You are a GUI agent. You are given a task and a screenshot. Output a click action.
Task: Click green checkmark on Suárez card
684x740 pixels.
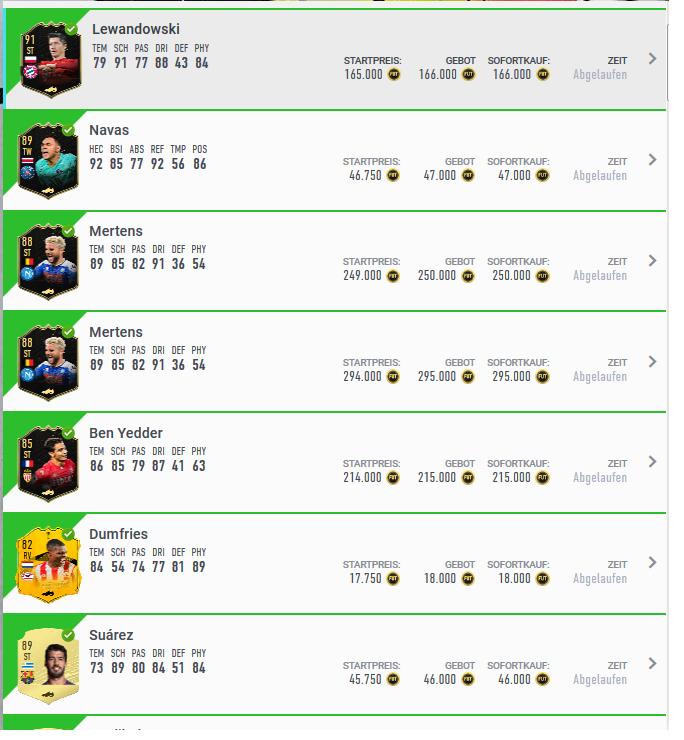coord(68,635)
